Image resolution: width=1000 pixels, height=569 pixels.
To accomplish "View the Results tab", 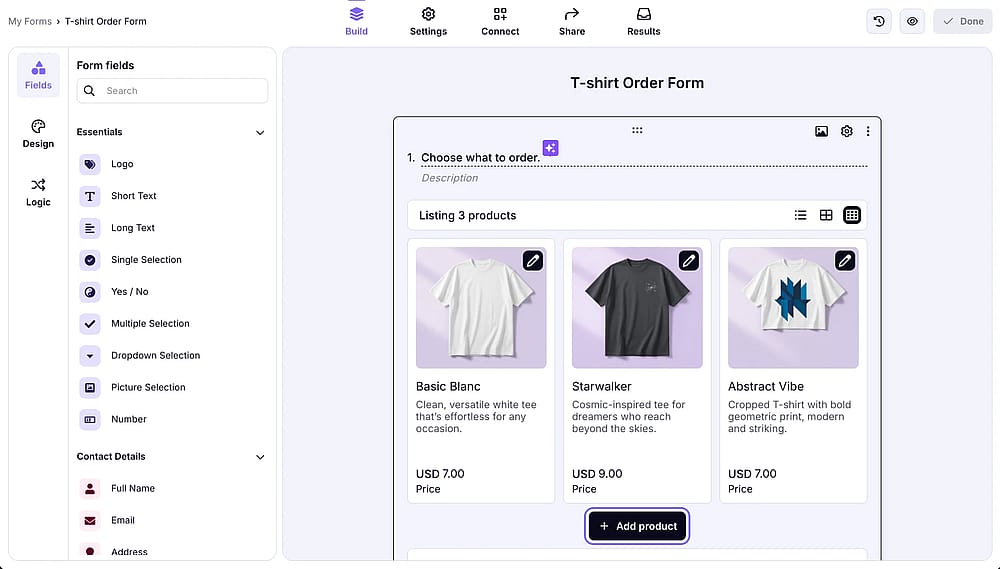I will (x=643, y=21).
